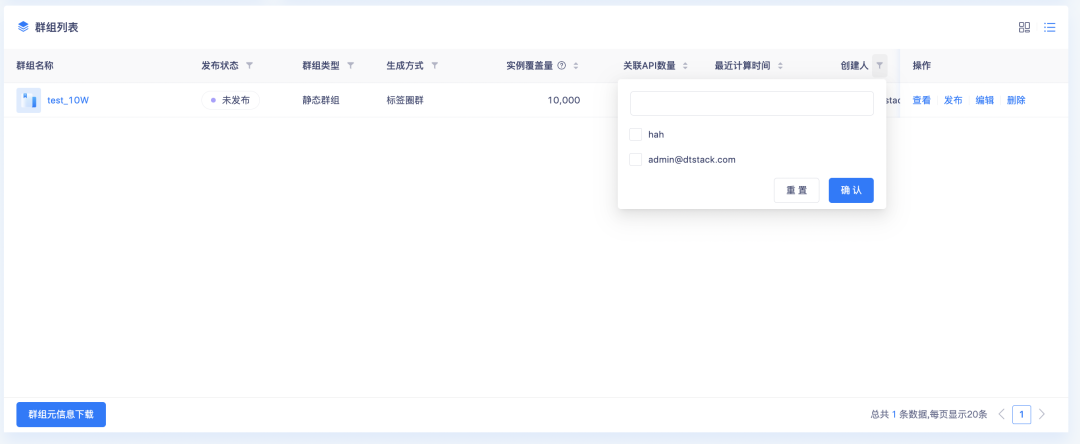This screenshot has height=444, width=1080.
Task: Click the 未发布 status tag
Action: tap(230, 101)
